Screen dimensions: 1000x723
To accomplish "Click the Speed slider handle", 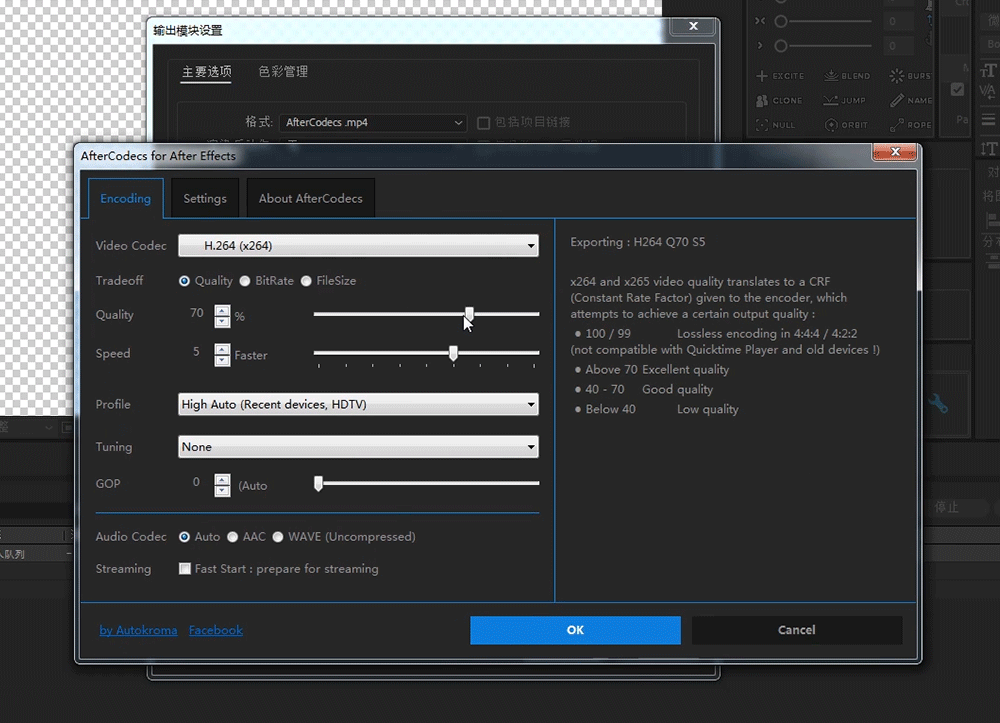I will 453,353.
